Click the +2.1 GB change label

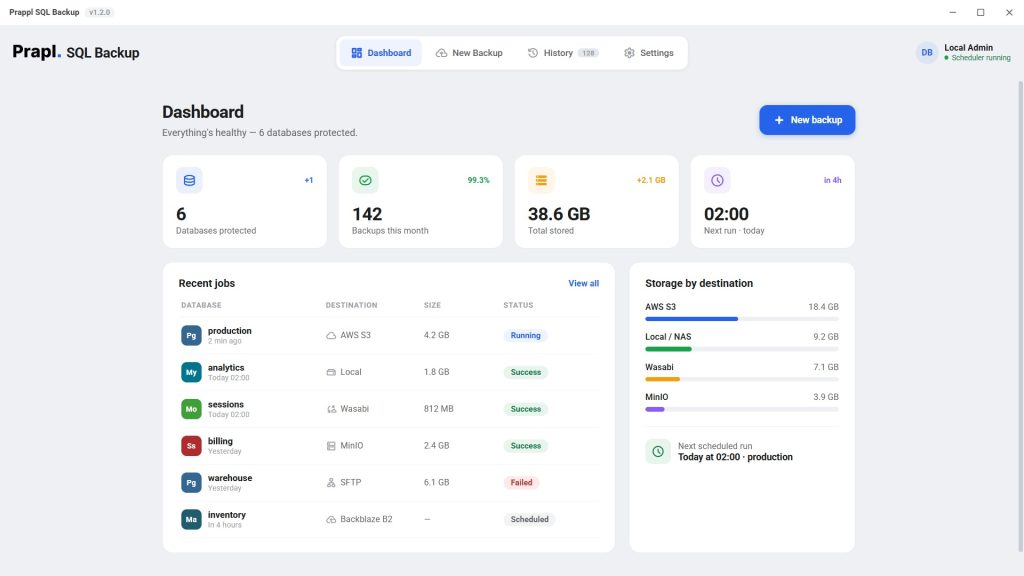(x=651, y=180)
